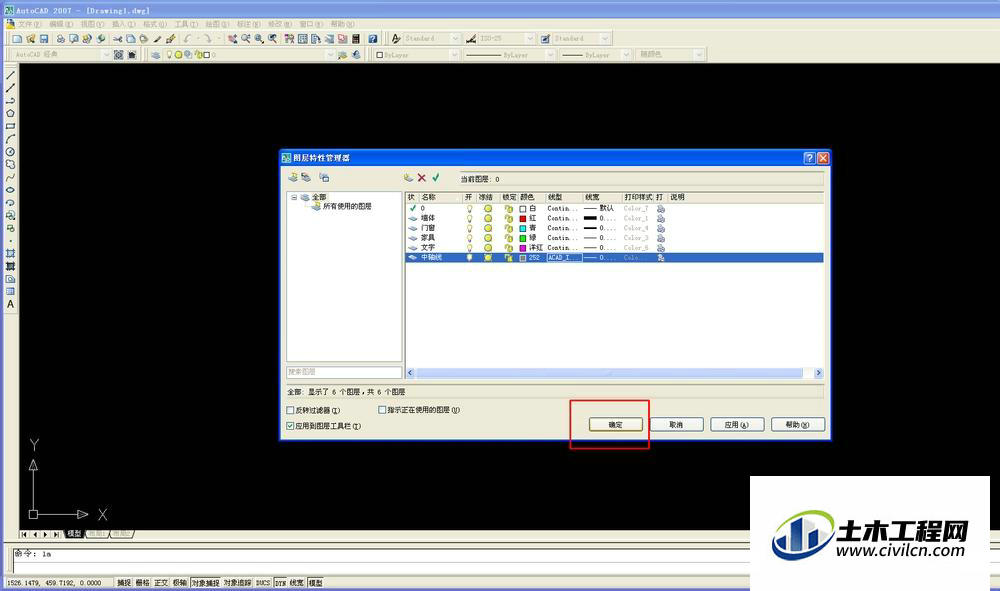Click the 捕捉 (snap) status bar button
The height and width of the screenshot is (591, 1000).
point(124,583)
